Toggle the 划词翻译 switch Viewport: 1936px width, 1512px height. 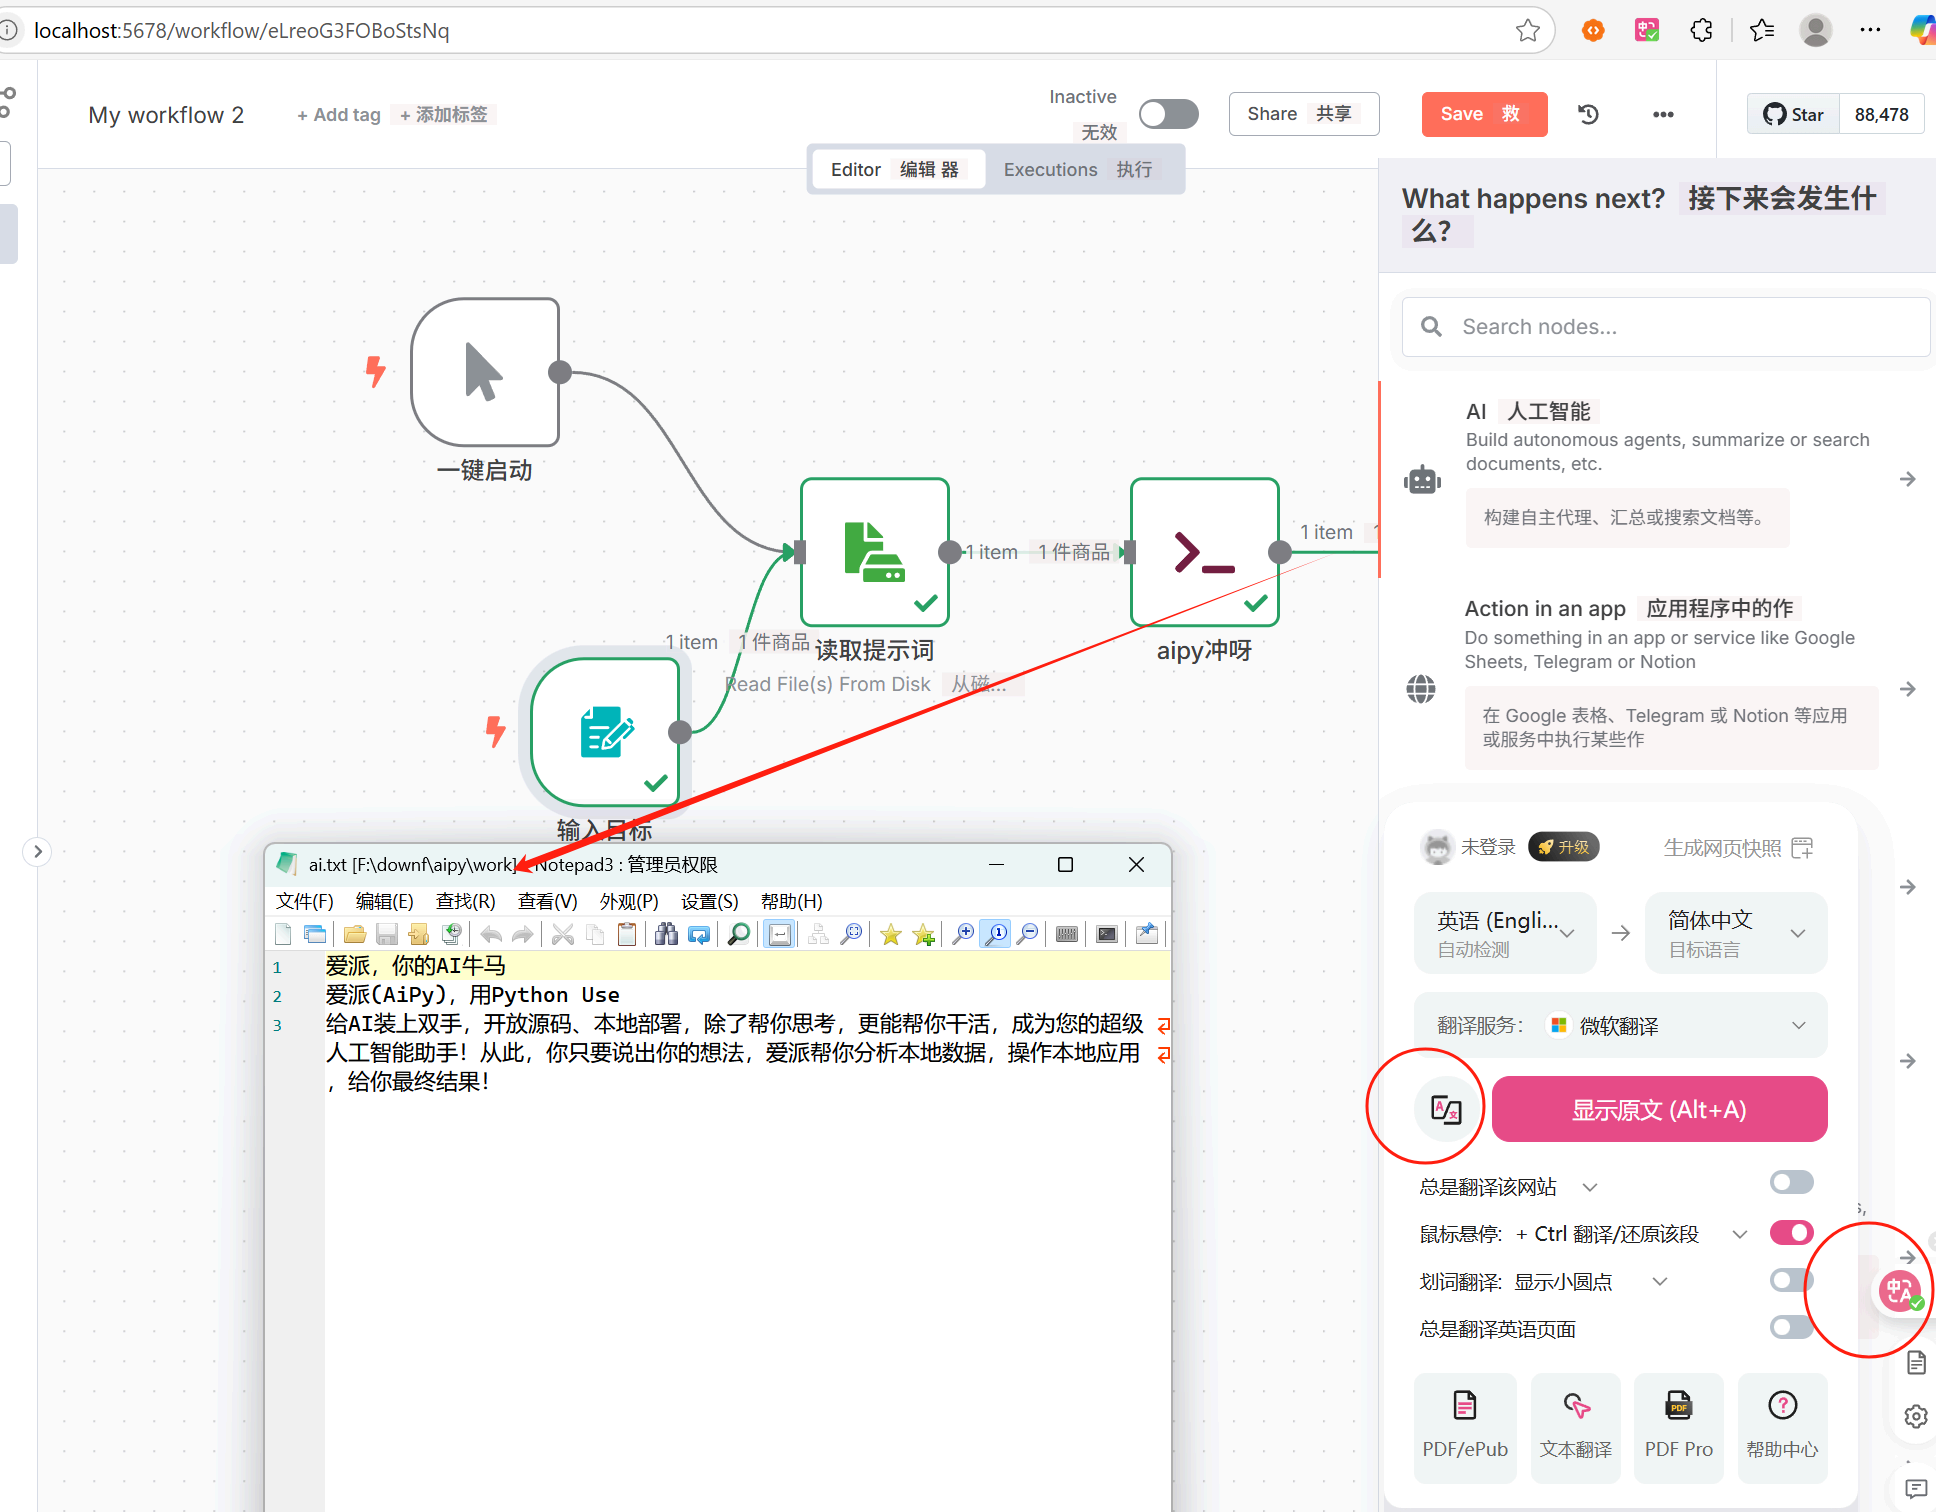[1791, 1281]
